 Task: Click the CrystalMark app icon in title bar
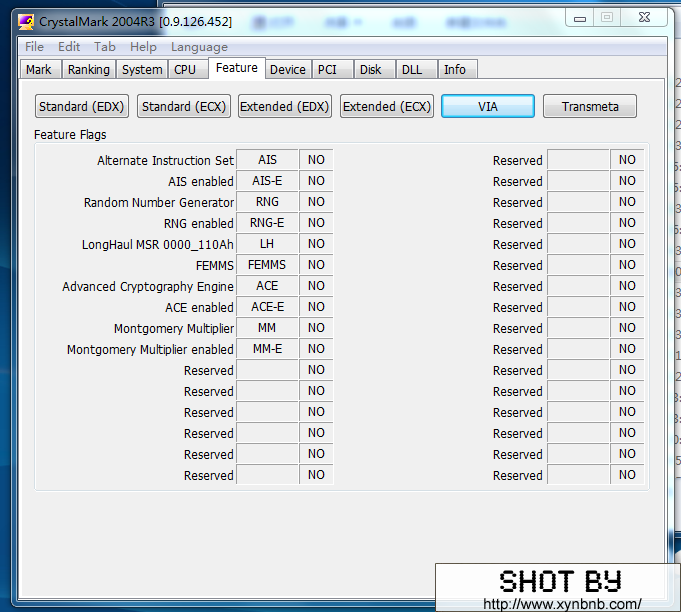(x=26, y=22)
